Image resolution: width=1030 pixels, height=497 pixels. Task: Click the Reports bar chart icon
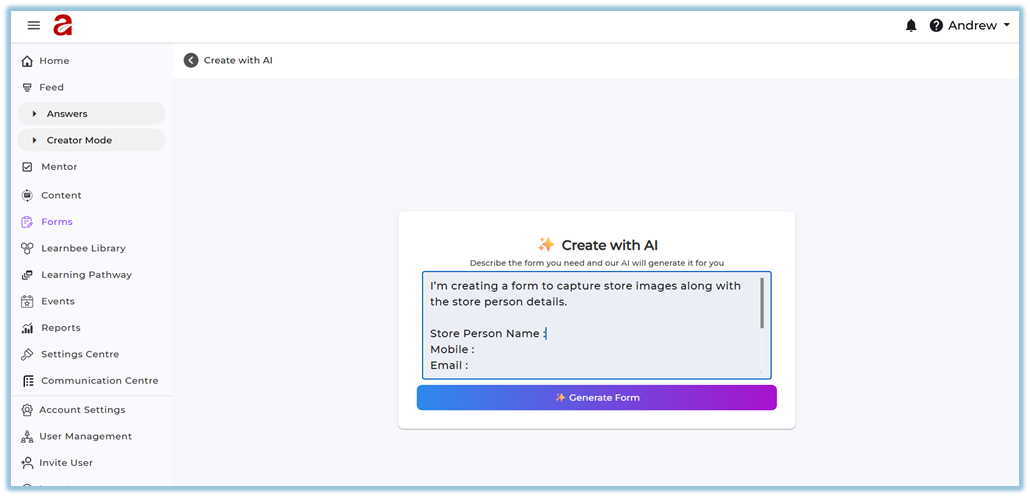pos(28,328)
